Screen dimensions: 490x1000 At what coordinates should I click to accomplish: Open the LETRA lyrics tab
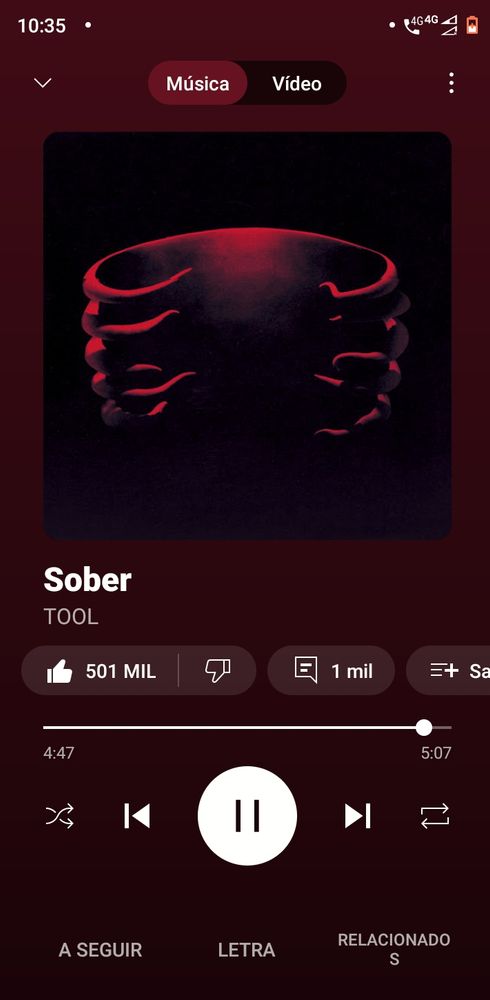click(246, 950)
